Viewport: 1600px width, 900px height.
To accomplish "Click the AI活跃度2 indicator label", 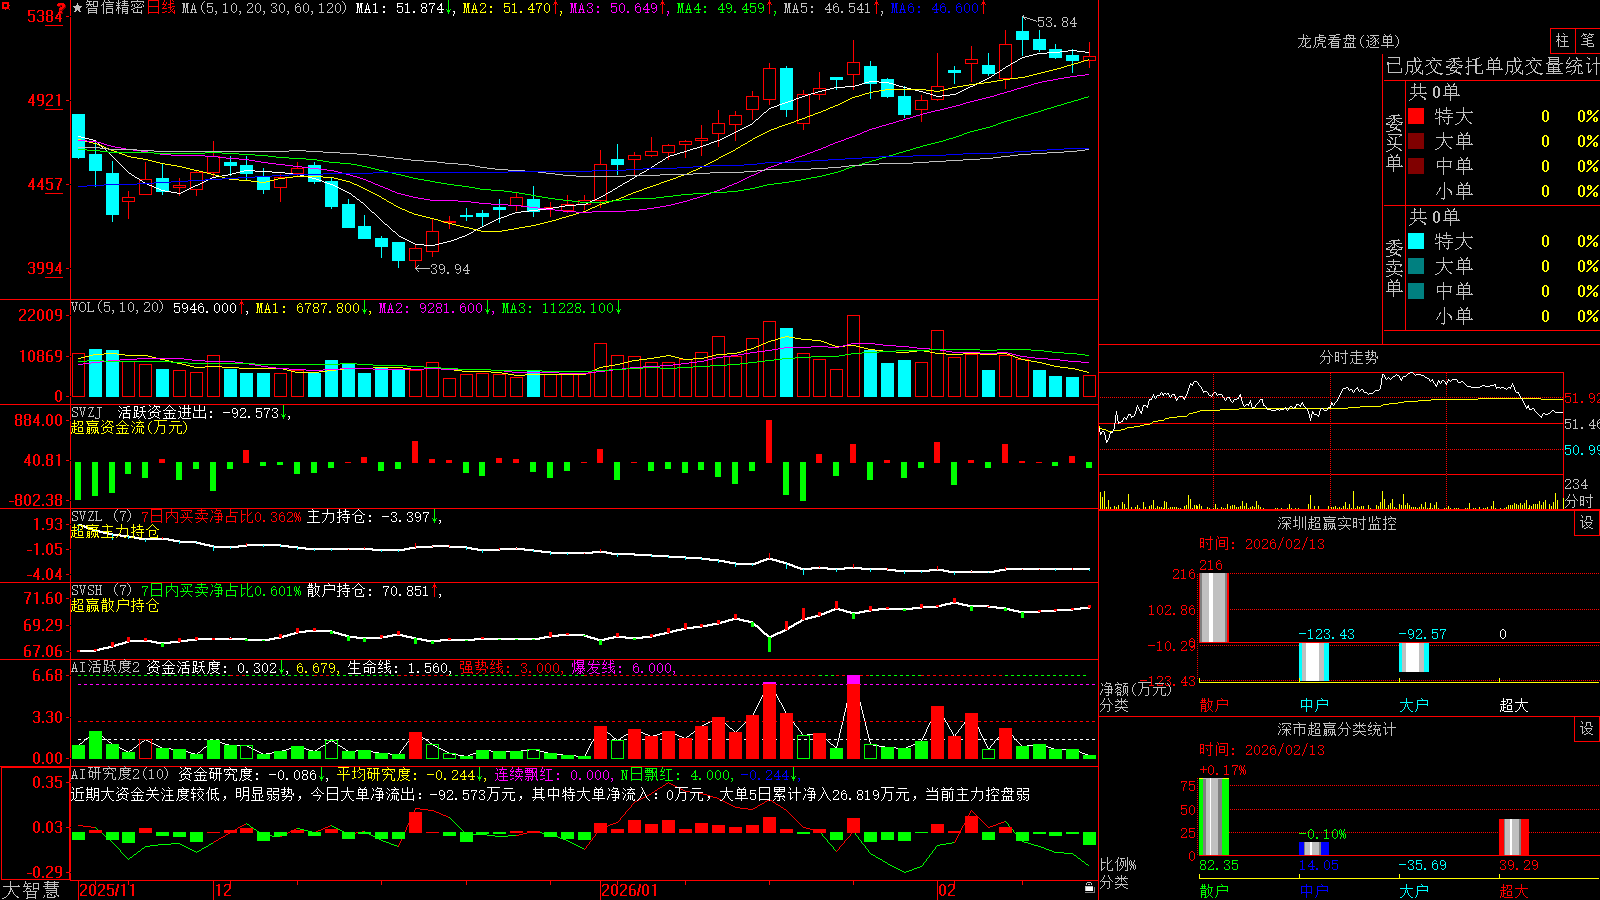I will (x=106, y=667).
